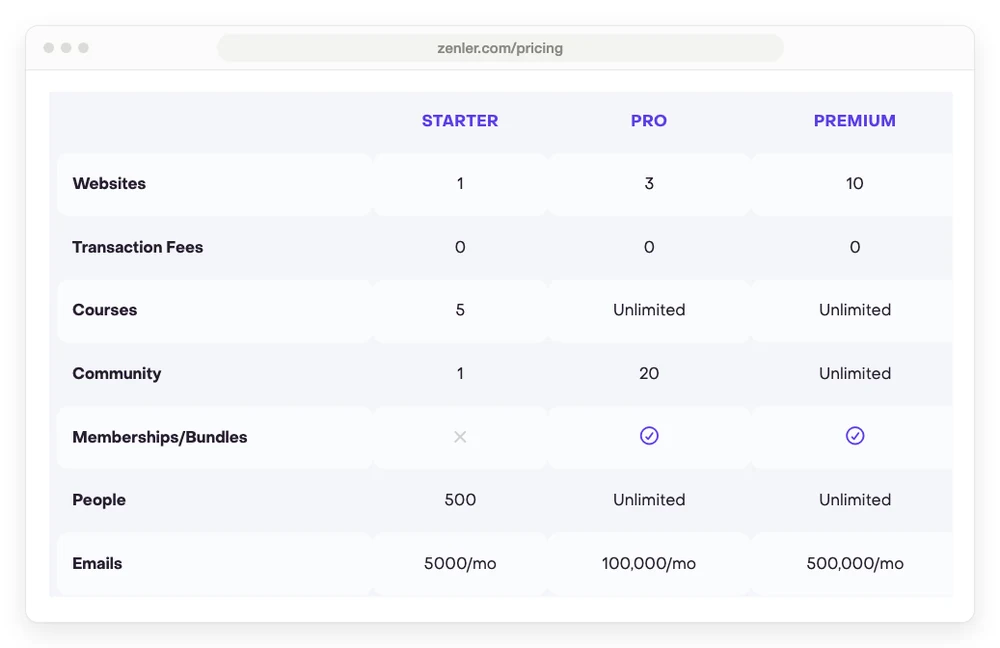The image size is (1000, 648).
Task: Click the STARTER plan header
Action: tap(460, 121)
